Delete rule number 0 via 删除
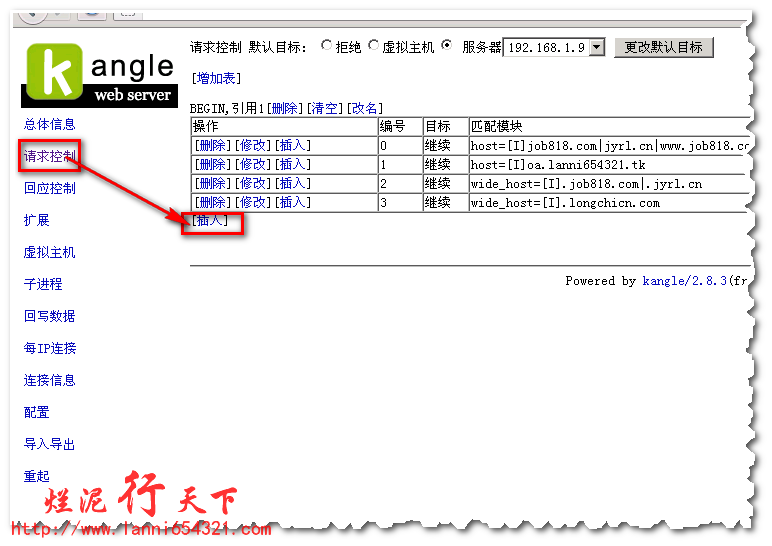Image resolution: width=772 pixels, height=546 pixels. 212,146
